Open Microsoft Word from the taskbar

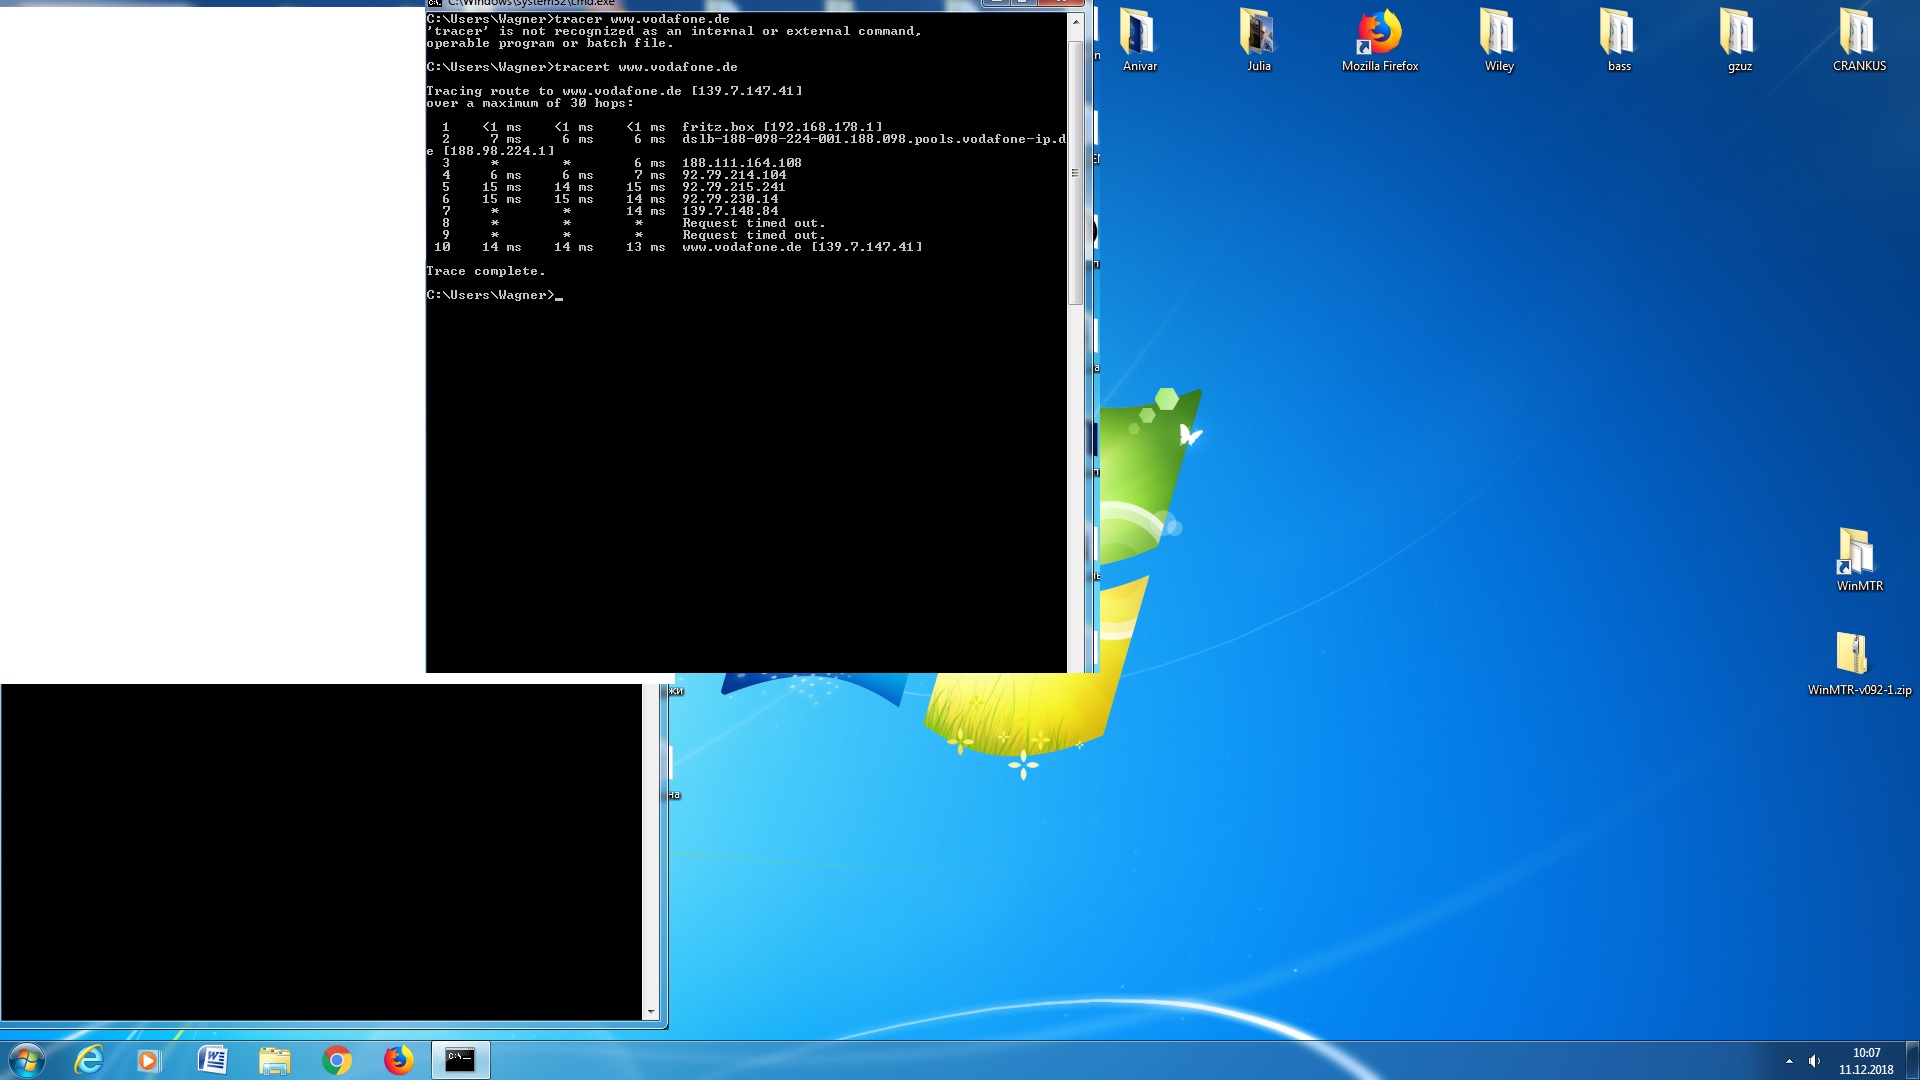(212, 1060)
